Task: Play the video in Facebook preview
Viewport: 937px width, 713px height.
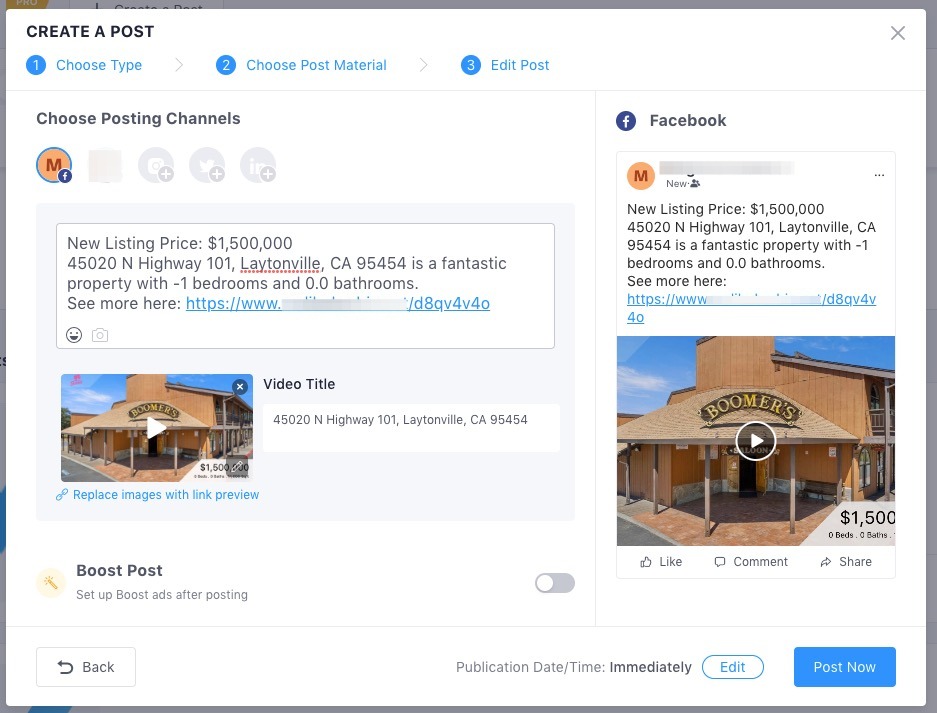Action: (x=756, y=441)
